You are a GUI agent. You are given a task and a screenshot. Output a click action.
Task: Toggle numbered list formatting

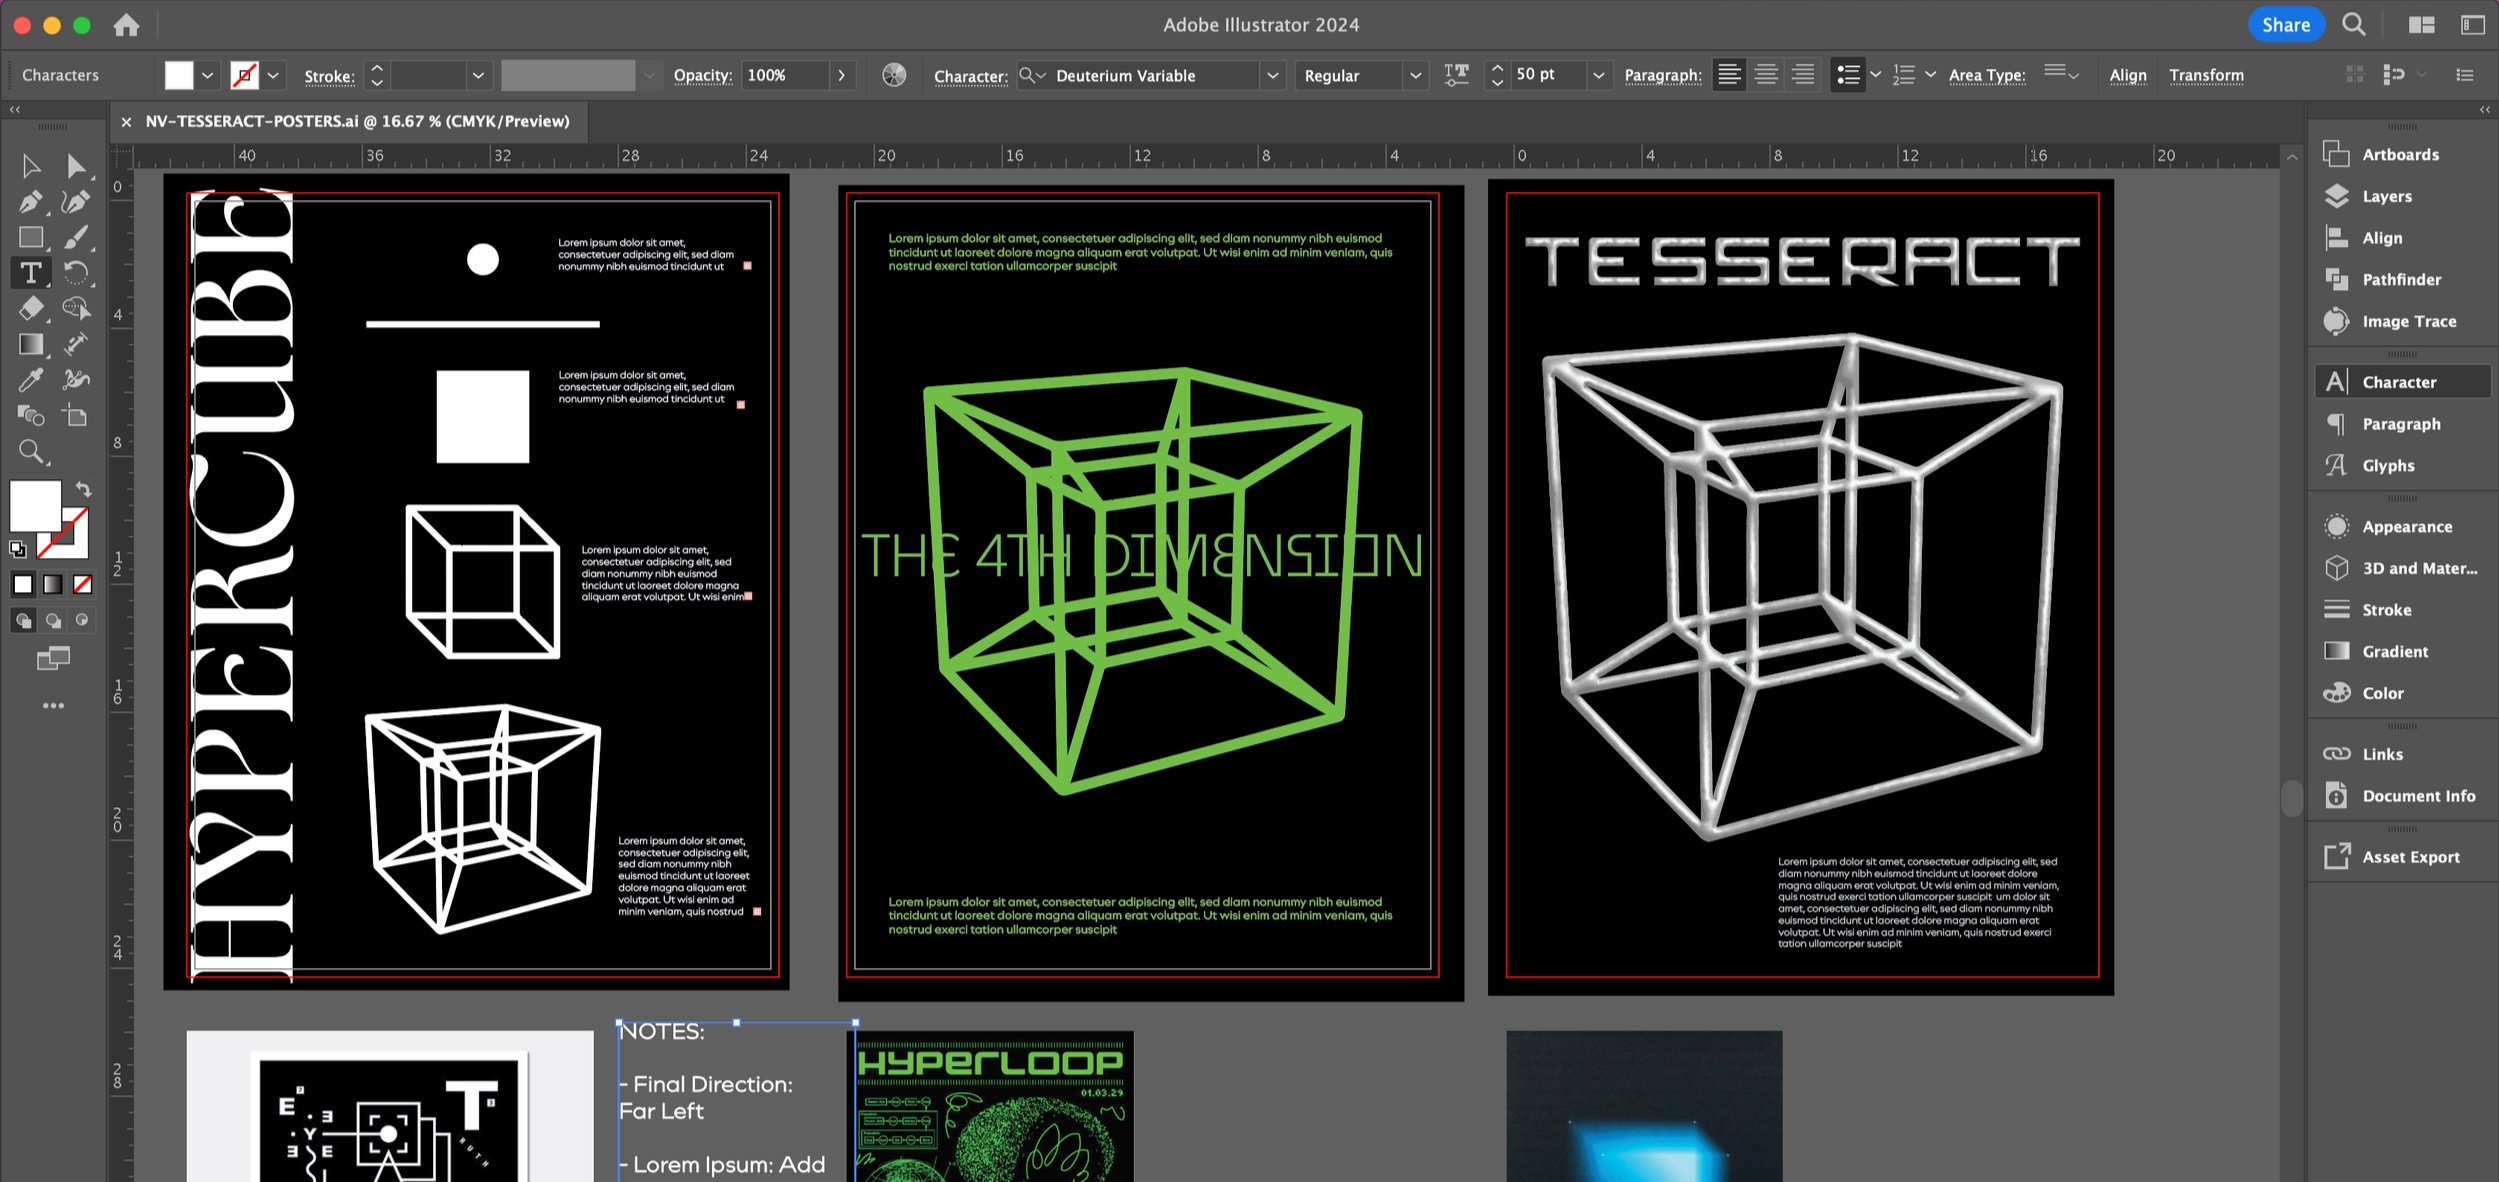pyautogui.click(x=1904, y=75)
